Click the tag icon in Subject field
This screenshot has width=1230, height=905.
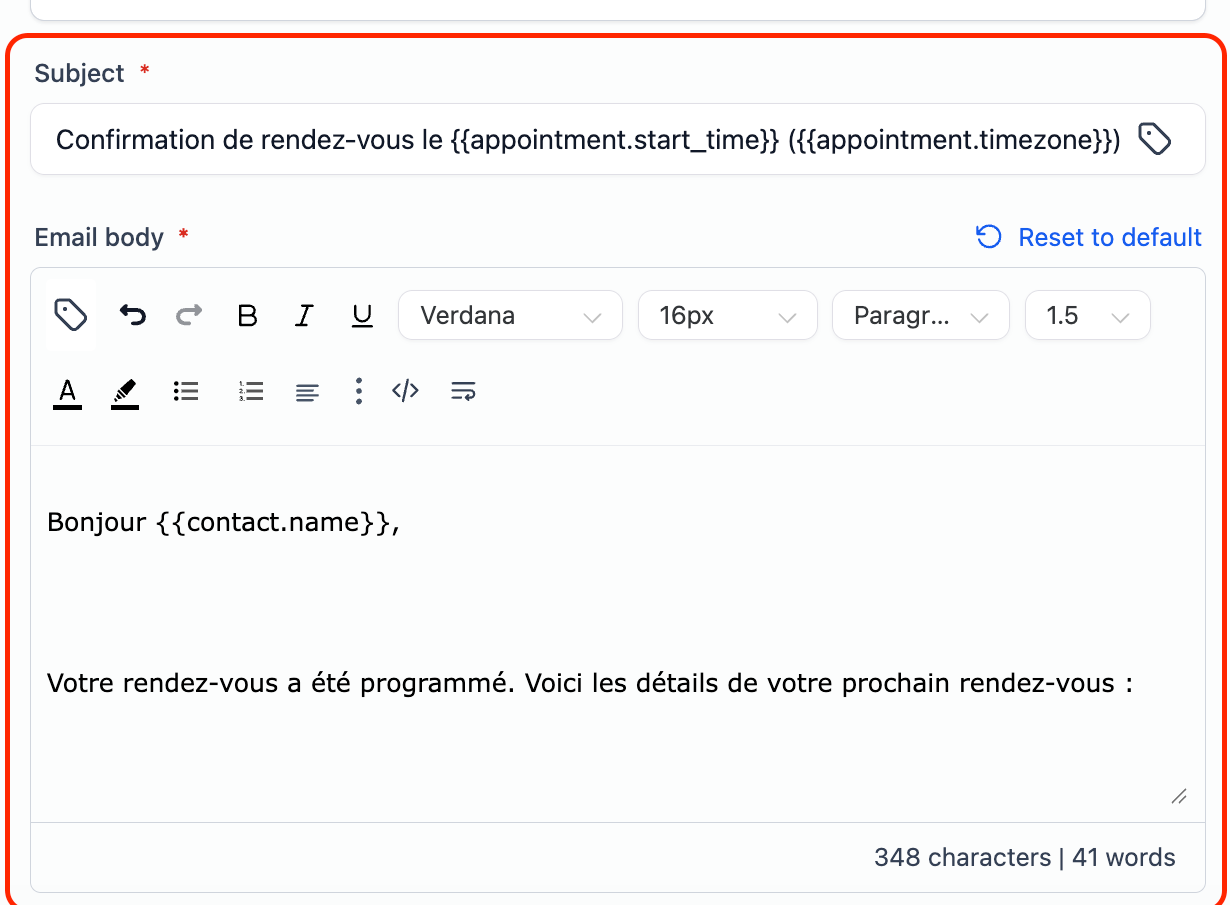pyautogui.click(x=1155, y=139)
